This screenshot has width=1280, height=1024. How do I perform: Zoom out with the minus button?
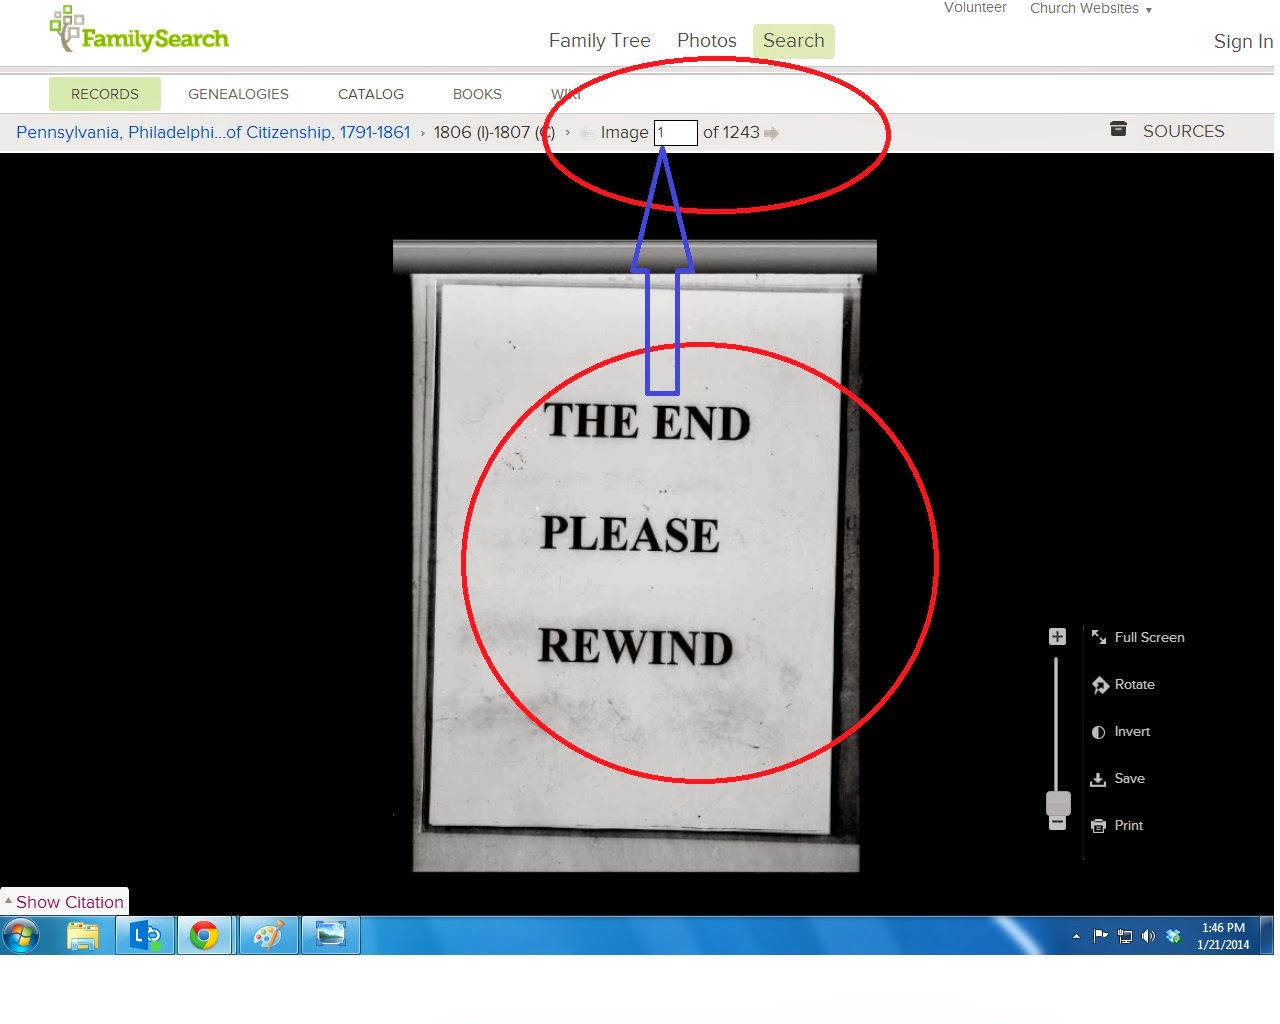1057,823
